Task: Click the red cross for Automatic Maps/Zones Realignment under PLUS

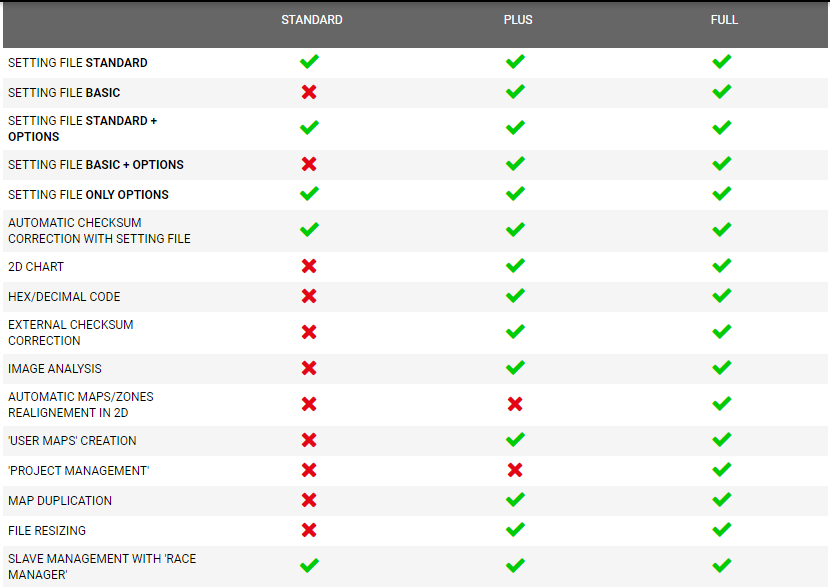Action: click(515, 404)
